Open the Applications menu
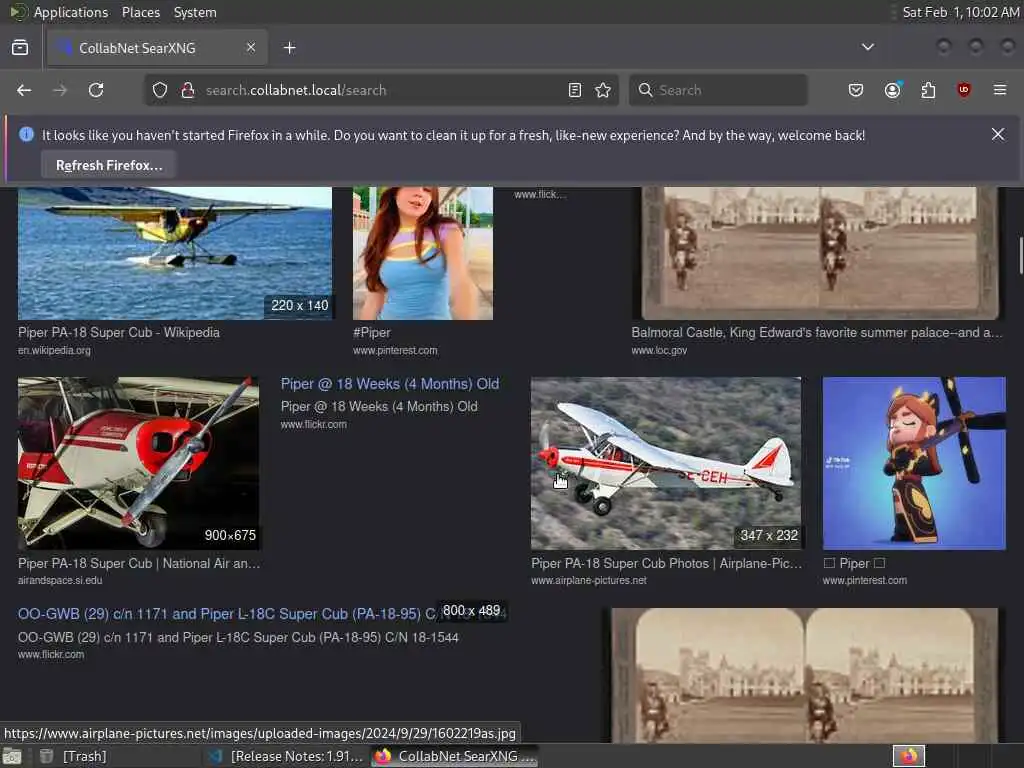Viewport: 1024px width, 768px height. [x=71, y=12]
